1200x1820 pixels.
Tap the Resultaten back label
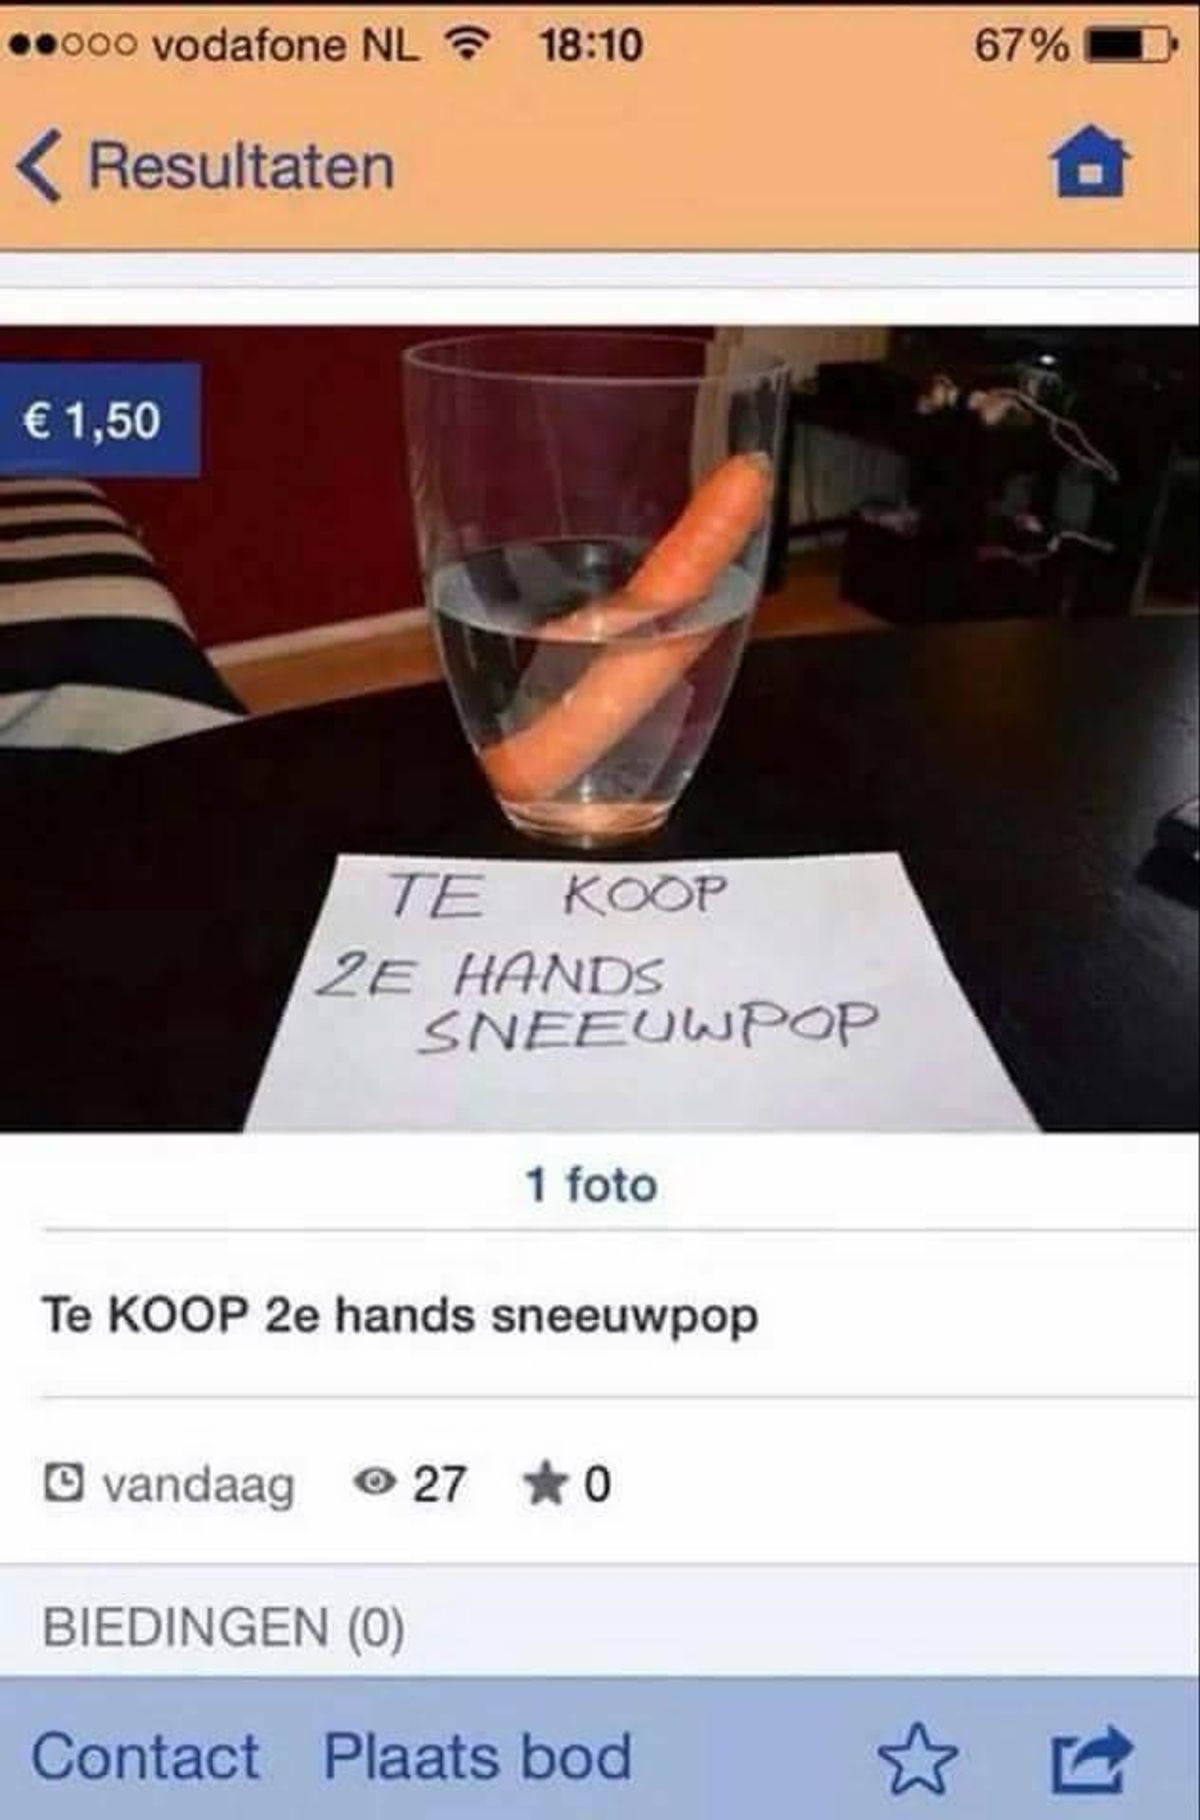coord(242,166)
